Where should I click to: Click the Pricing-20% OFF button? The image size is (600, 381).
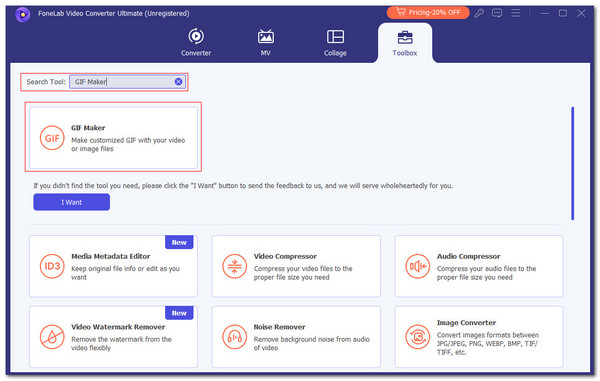[x=428, y=13]
